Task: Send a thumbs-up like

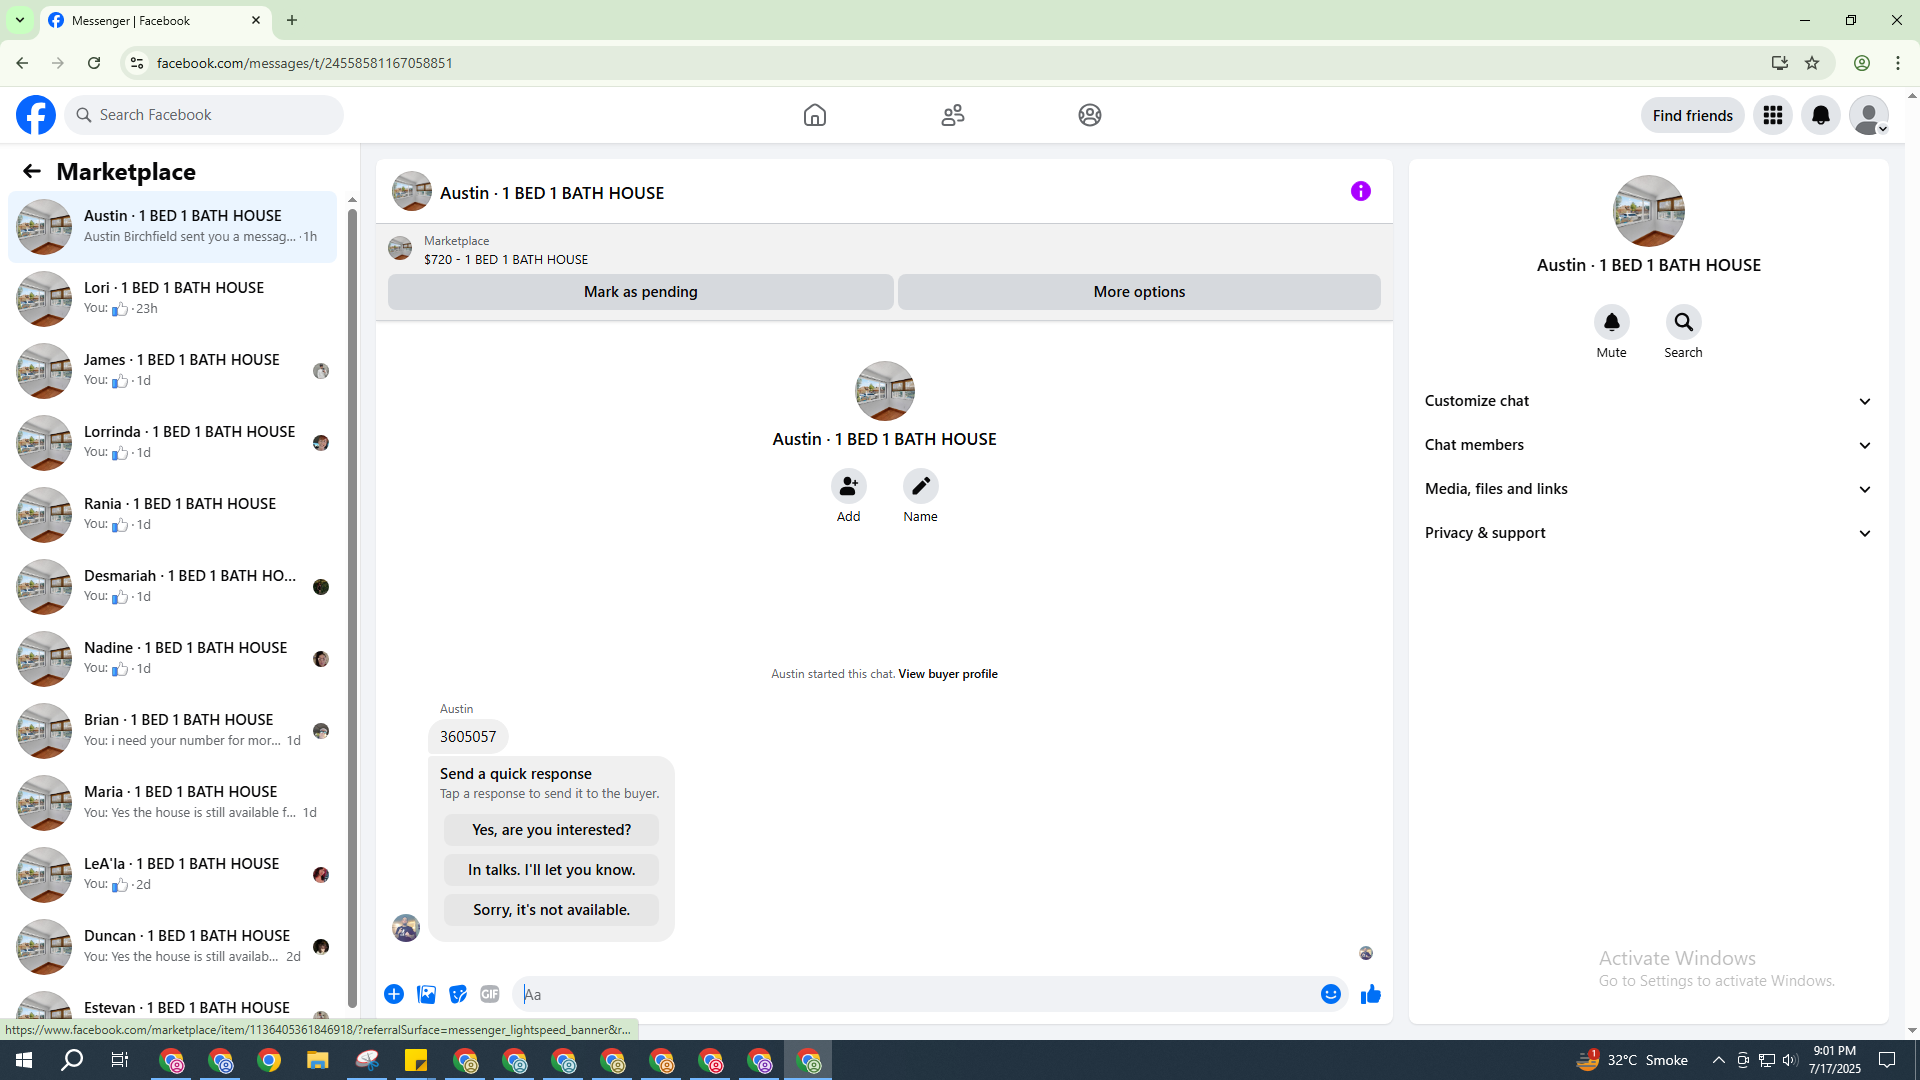Action: click(x=1371, y=994)
